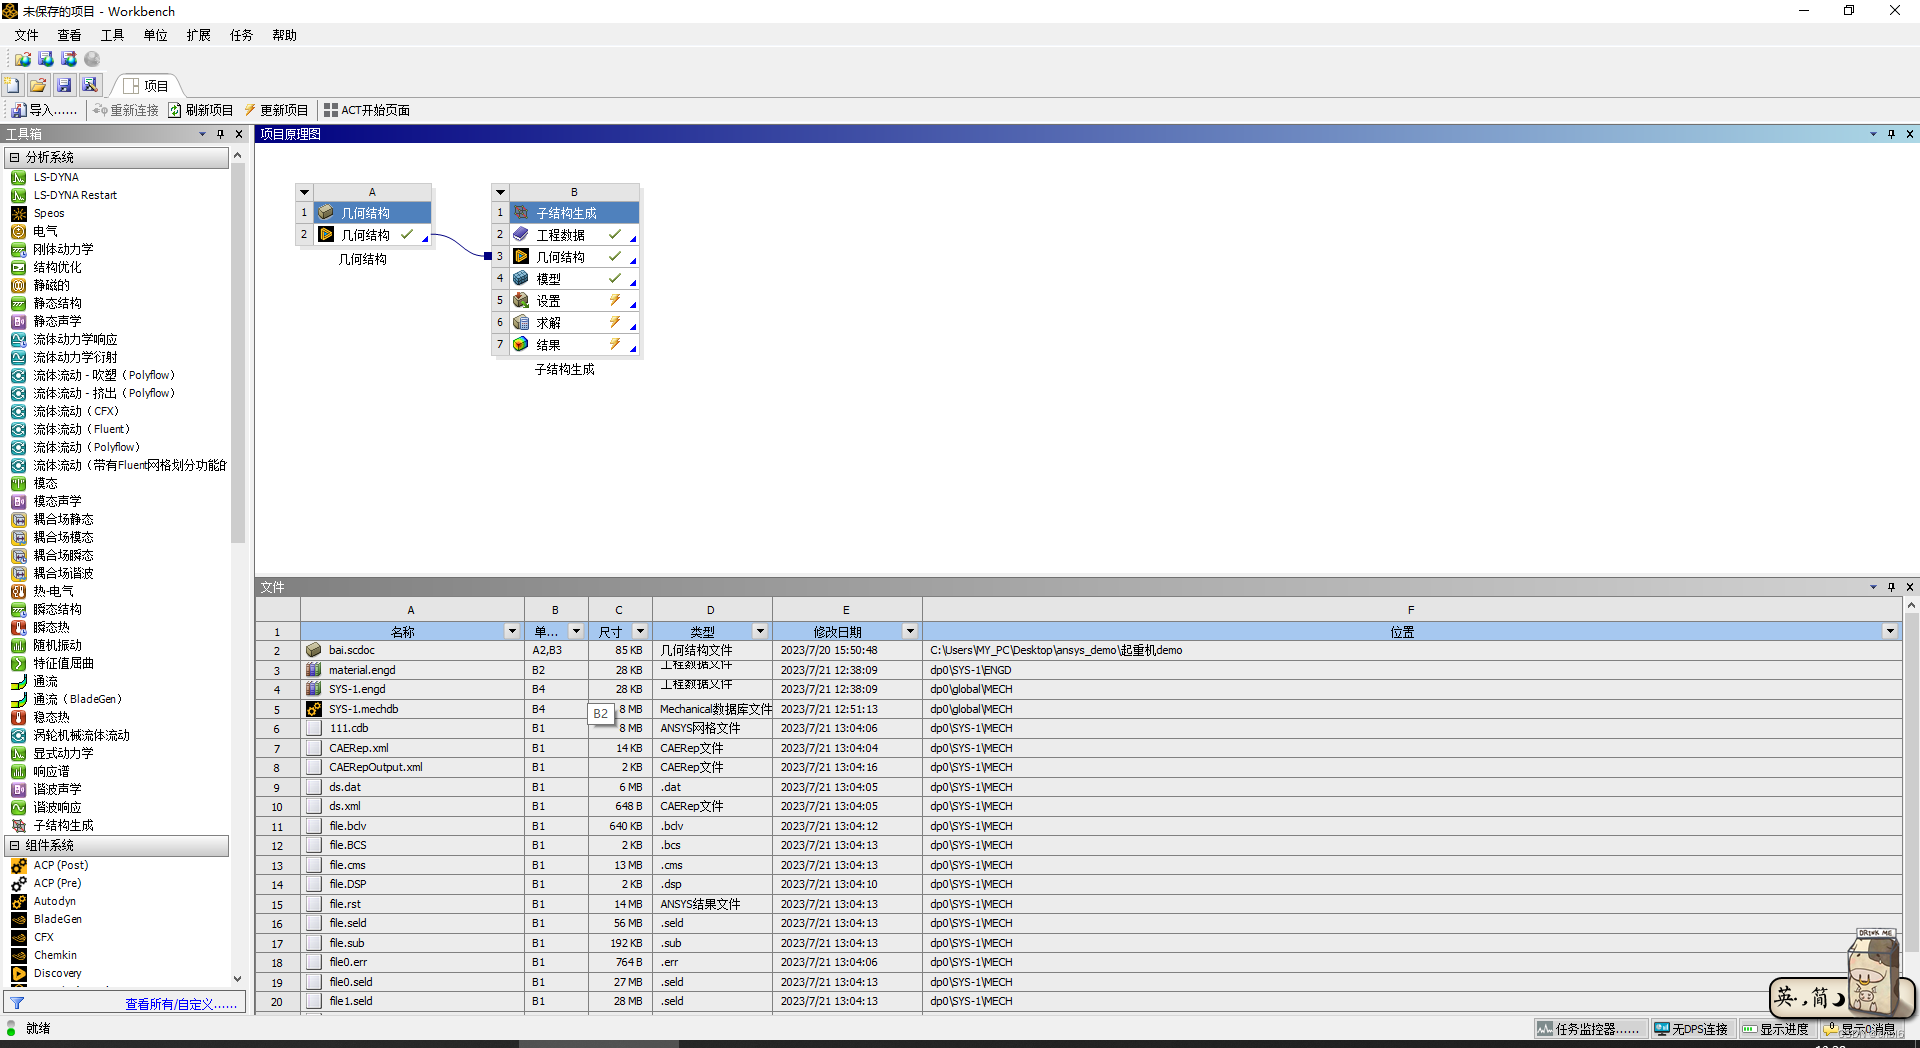
Task: Click the 重新连接 toolbar button
Action: 125,110
